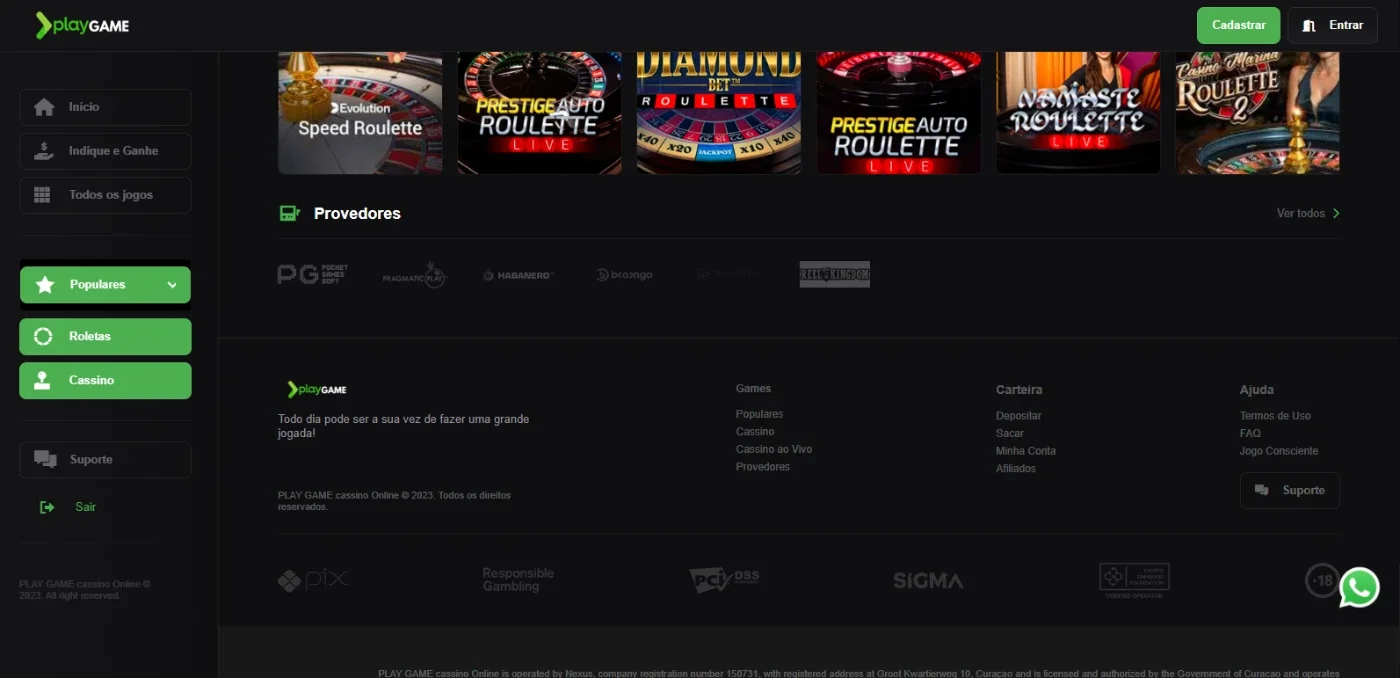Click the Provedores section heading
Image resolution: width=1400 pixels, height=678 pixels.
(357, 213)
